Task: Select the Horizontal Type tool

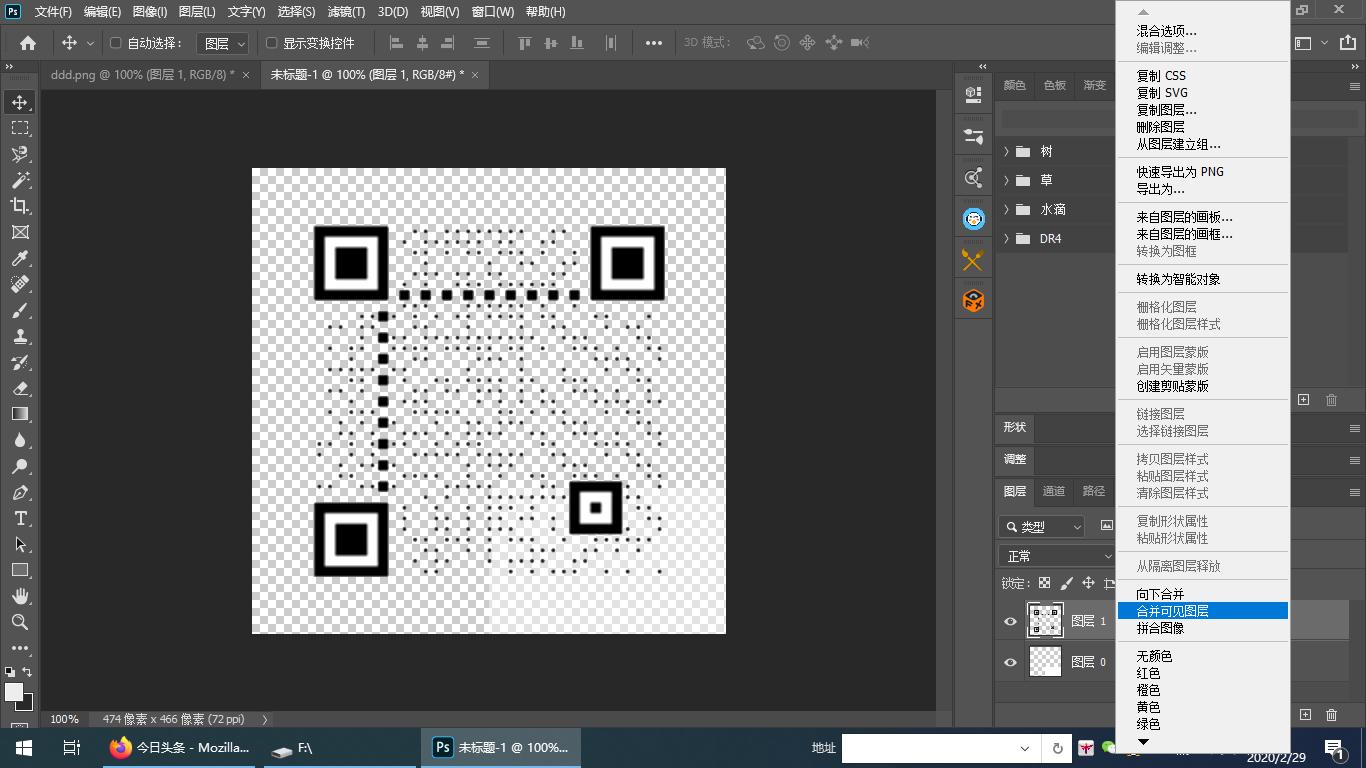Action: tap(20, 518)
